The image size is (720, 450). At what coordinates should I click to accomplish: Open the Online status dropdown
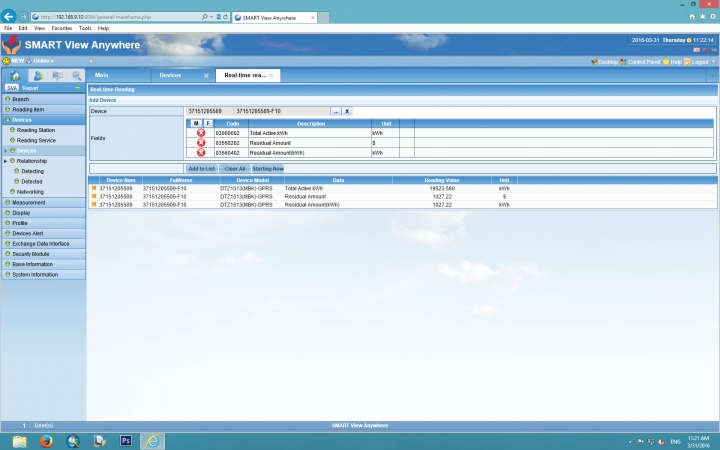pyautogui.click(x=40, y=61)
